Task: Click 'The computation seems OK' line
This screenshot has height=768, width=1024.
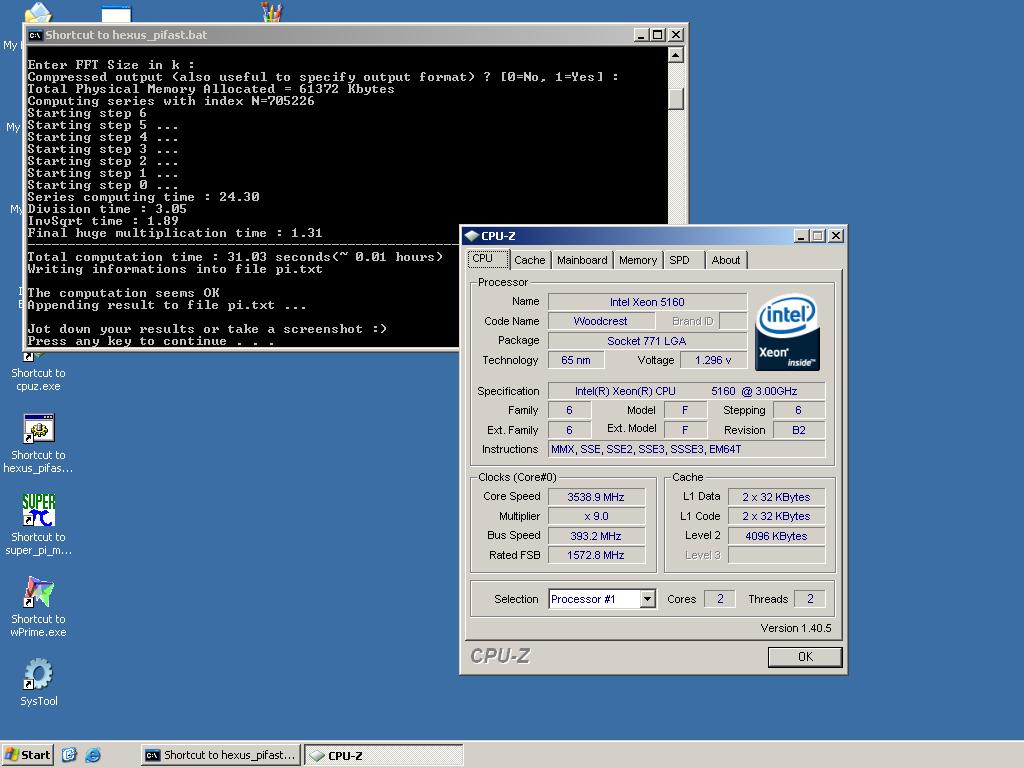Action: [123, 293]
